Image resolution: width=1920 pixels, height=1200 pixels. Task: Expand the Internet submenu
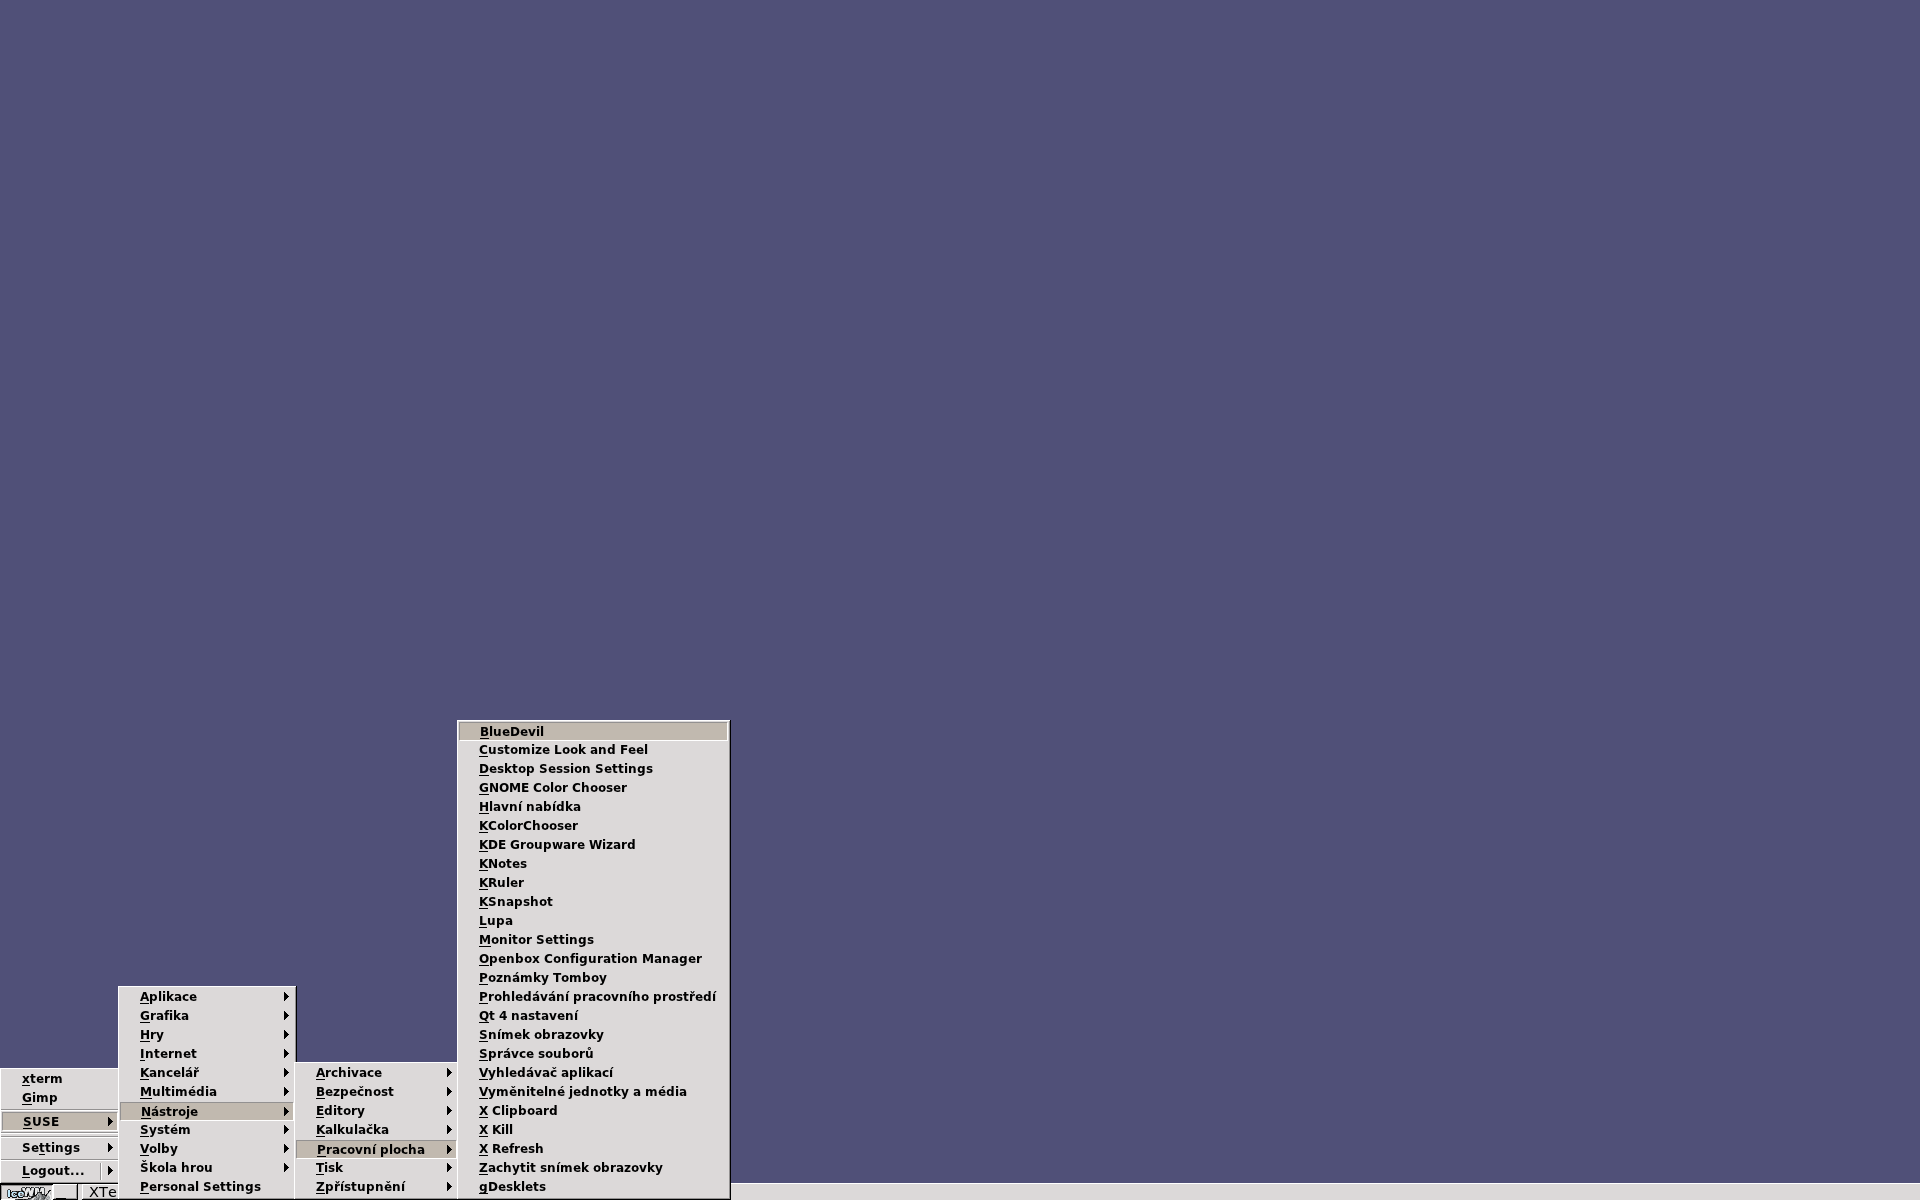[x=207, y=1054]
